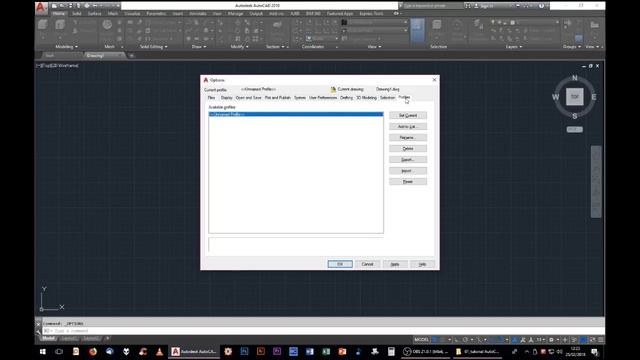Toggle Culling in the Selection panel
Image resolution: width=640 pixels, height=360 pixels.
(x=417, y=29)
